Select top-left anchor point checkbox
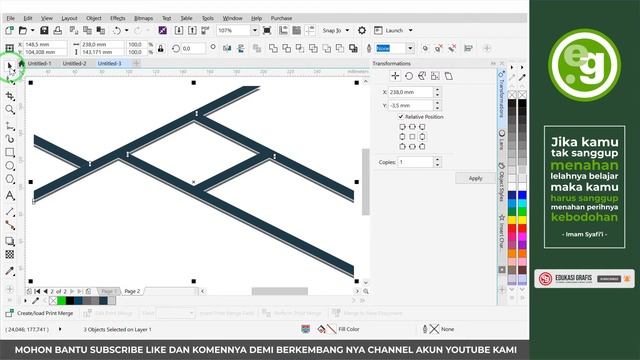This screenshot has height=360, width=640. (402, 127)
